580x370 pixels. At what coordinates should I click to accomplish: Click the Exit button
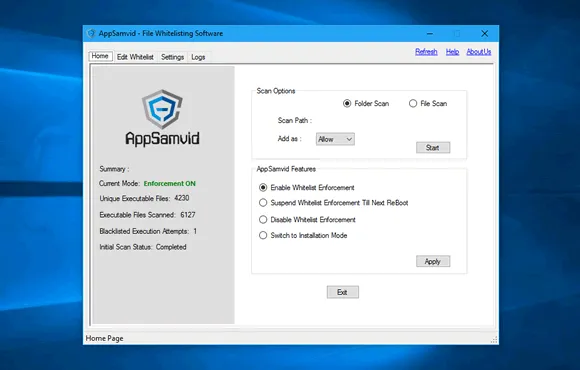343,292
